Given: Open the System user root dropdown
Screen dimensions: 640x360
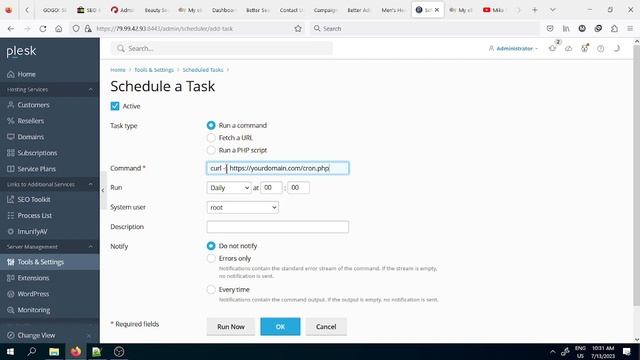Looking at the screenshot, I should click(242, 207).
